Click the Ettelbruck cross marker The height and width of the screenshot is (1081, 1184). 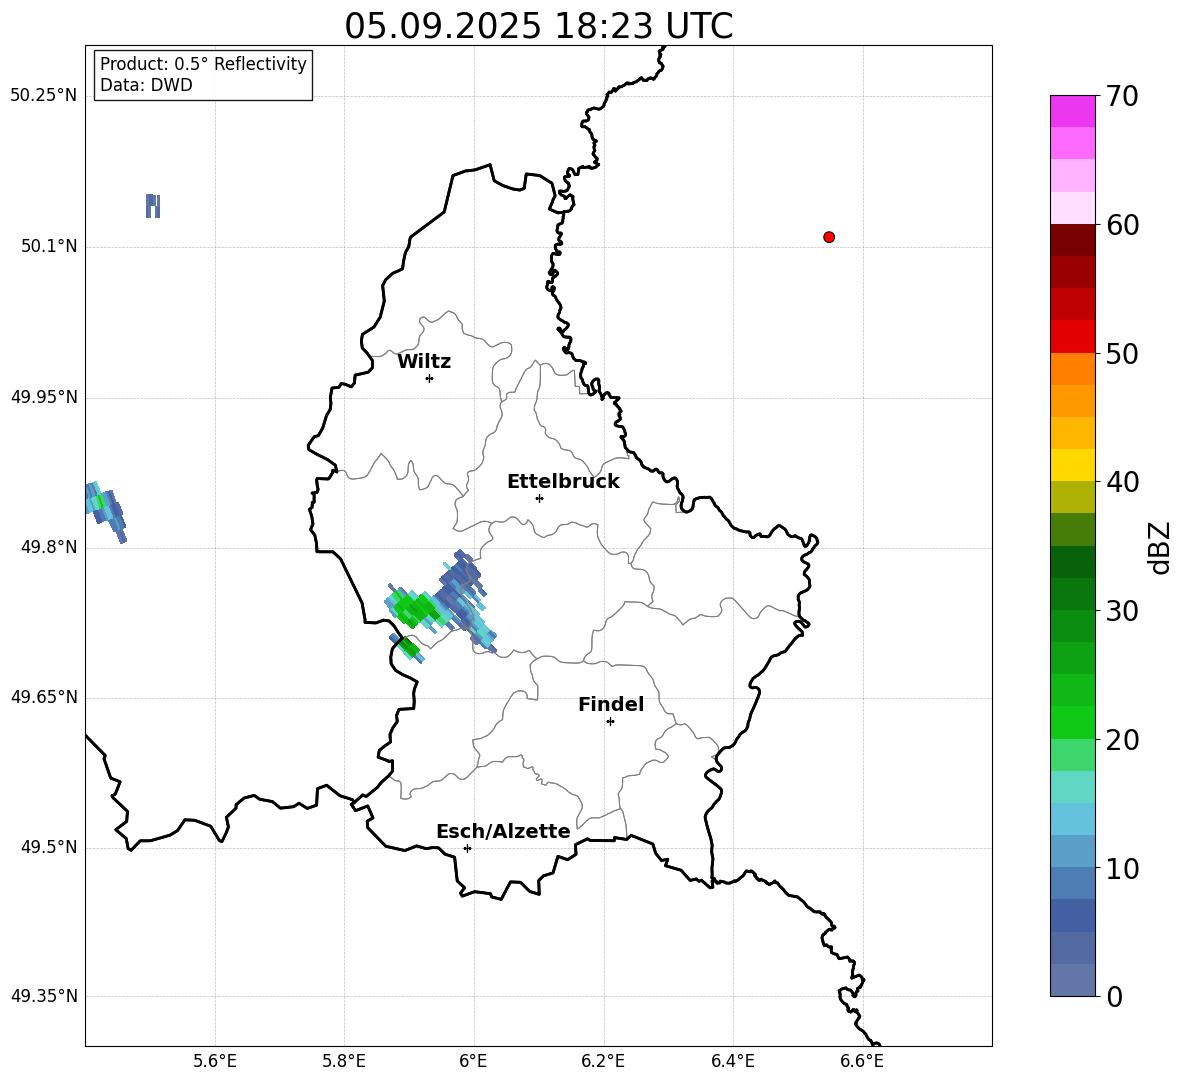click(539, 498)
